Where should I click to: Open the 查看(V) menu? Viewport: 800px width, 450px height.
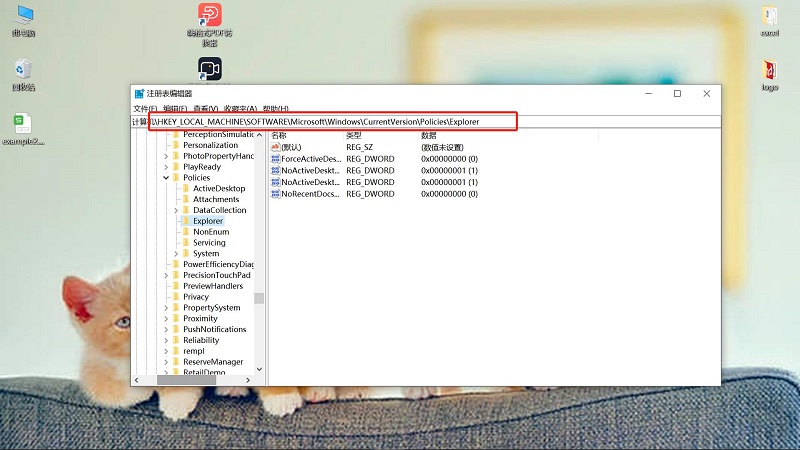205,109
